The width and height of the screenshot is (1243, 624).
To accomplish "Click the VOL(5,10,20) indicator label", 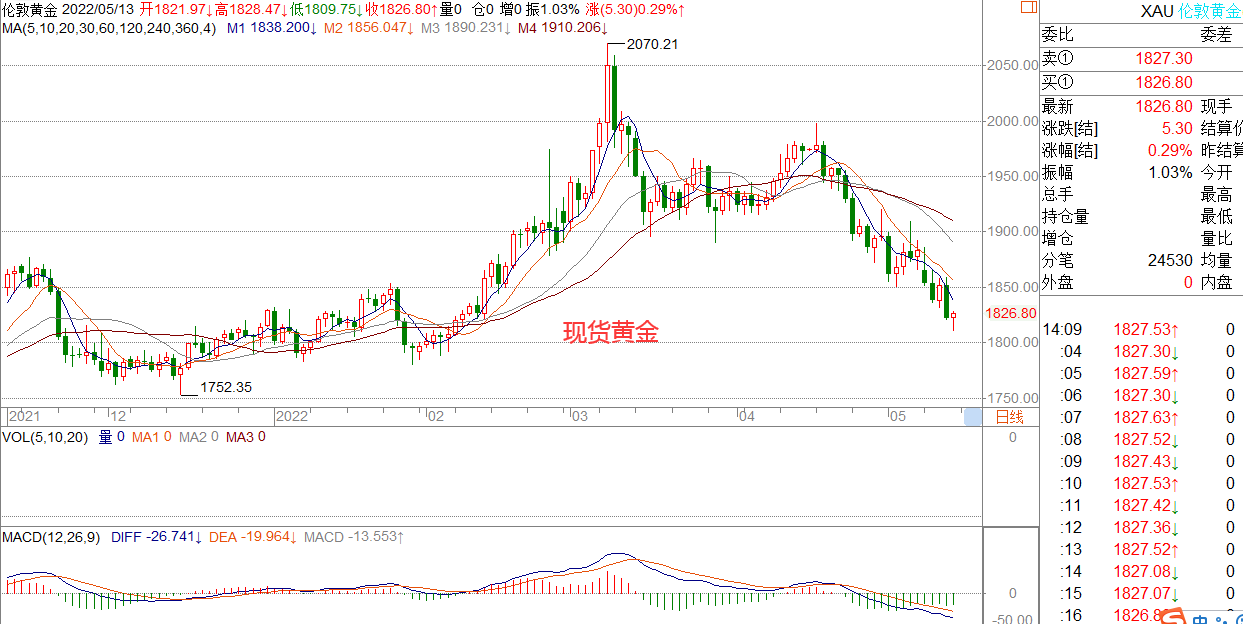I will (46, 437).
